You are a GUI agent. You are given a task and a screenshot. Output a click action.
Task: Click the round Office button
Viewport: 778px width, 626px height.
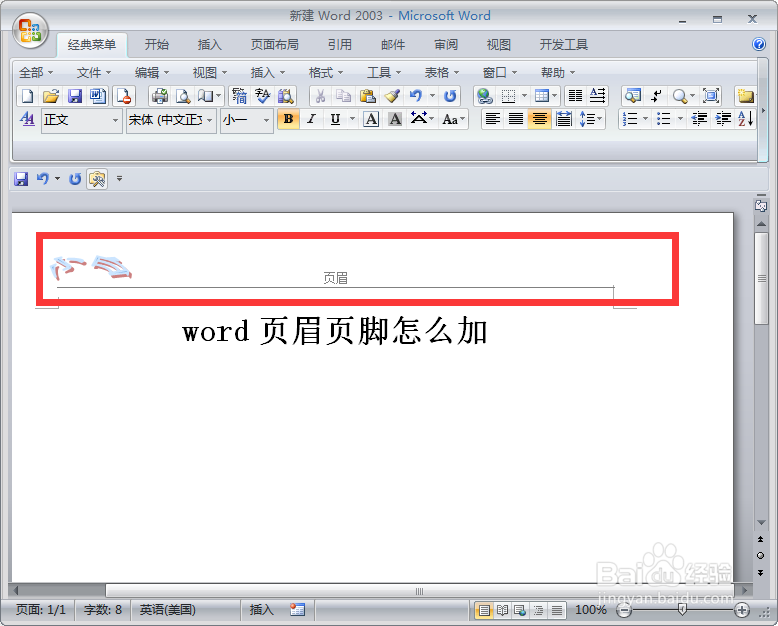click(x=30, y=31)
